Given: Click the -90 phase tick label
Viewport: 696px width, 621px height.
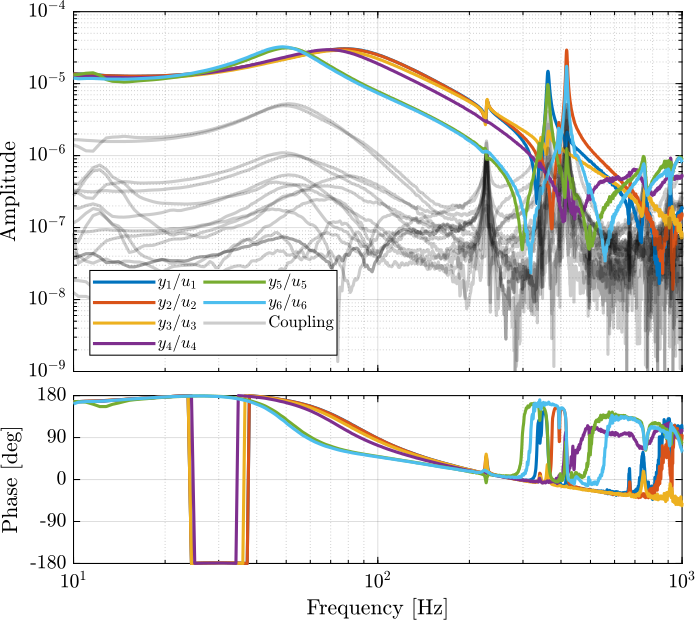Looking at the screenshot, I should pyautogui.click(x=52, y=521).
